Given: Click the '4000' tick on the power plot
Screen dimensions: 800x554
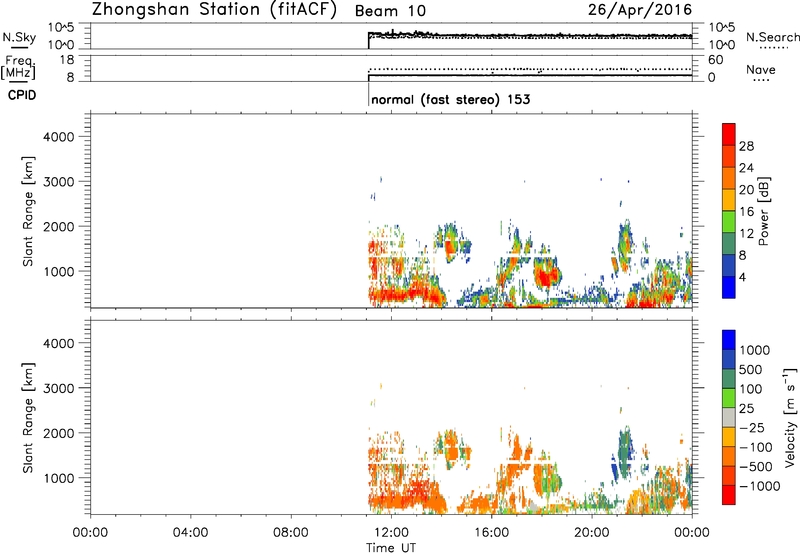Looking at the screenshot, I should pos(59,137).
